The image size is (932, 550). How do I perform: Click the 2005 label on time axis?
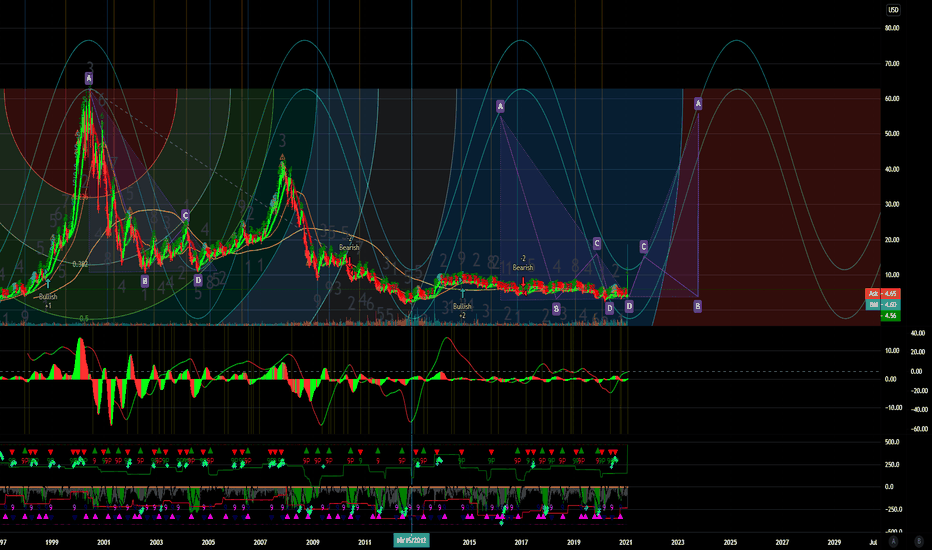tap(208, 542)
